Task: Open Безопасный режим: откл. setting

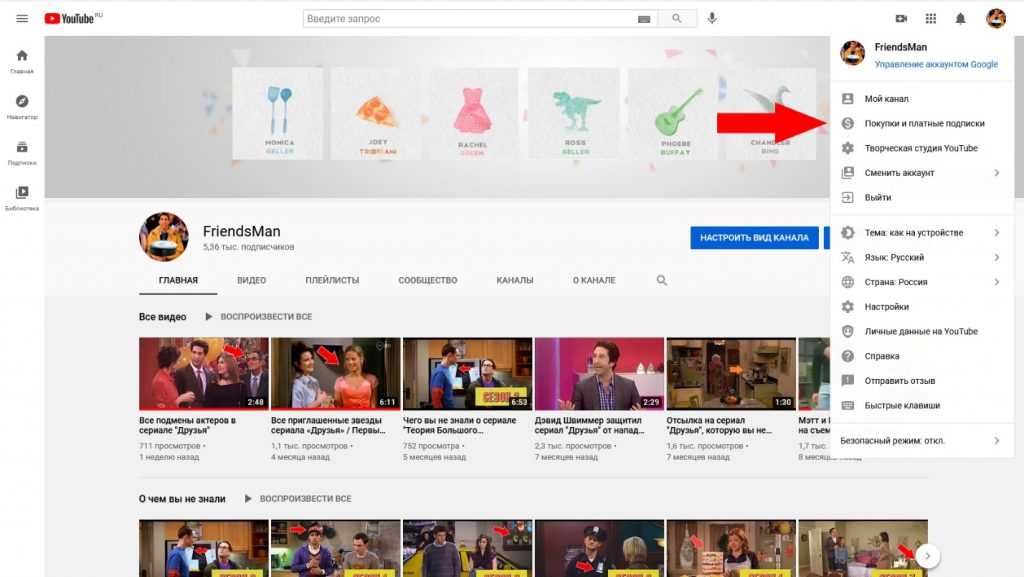Action: [920, 440]
